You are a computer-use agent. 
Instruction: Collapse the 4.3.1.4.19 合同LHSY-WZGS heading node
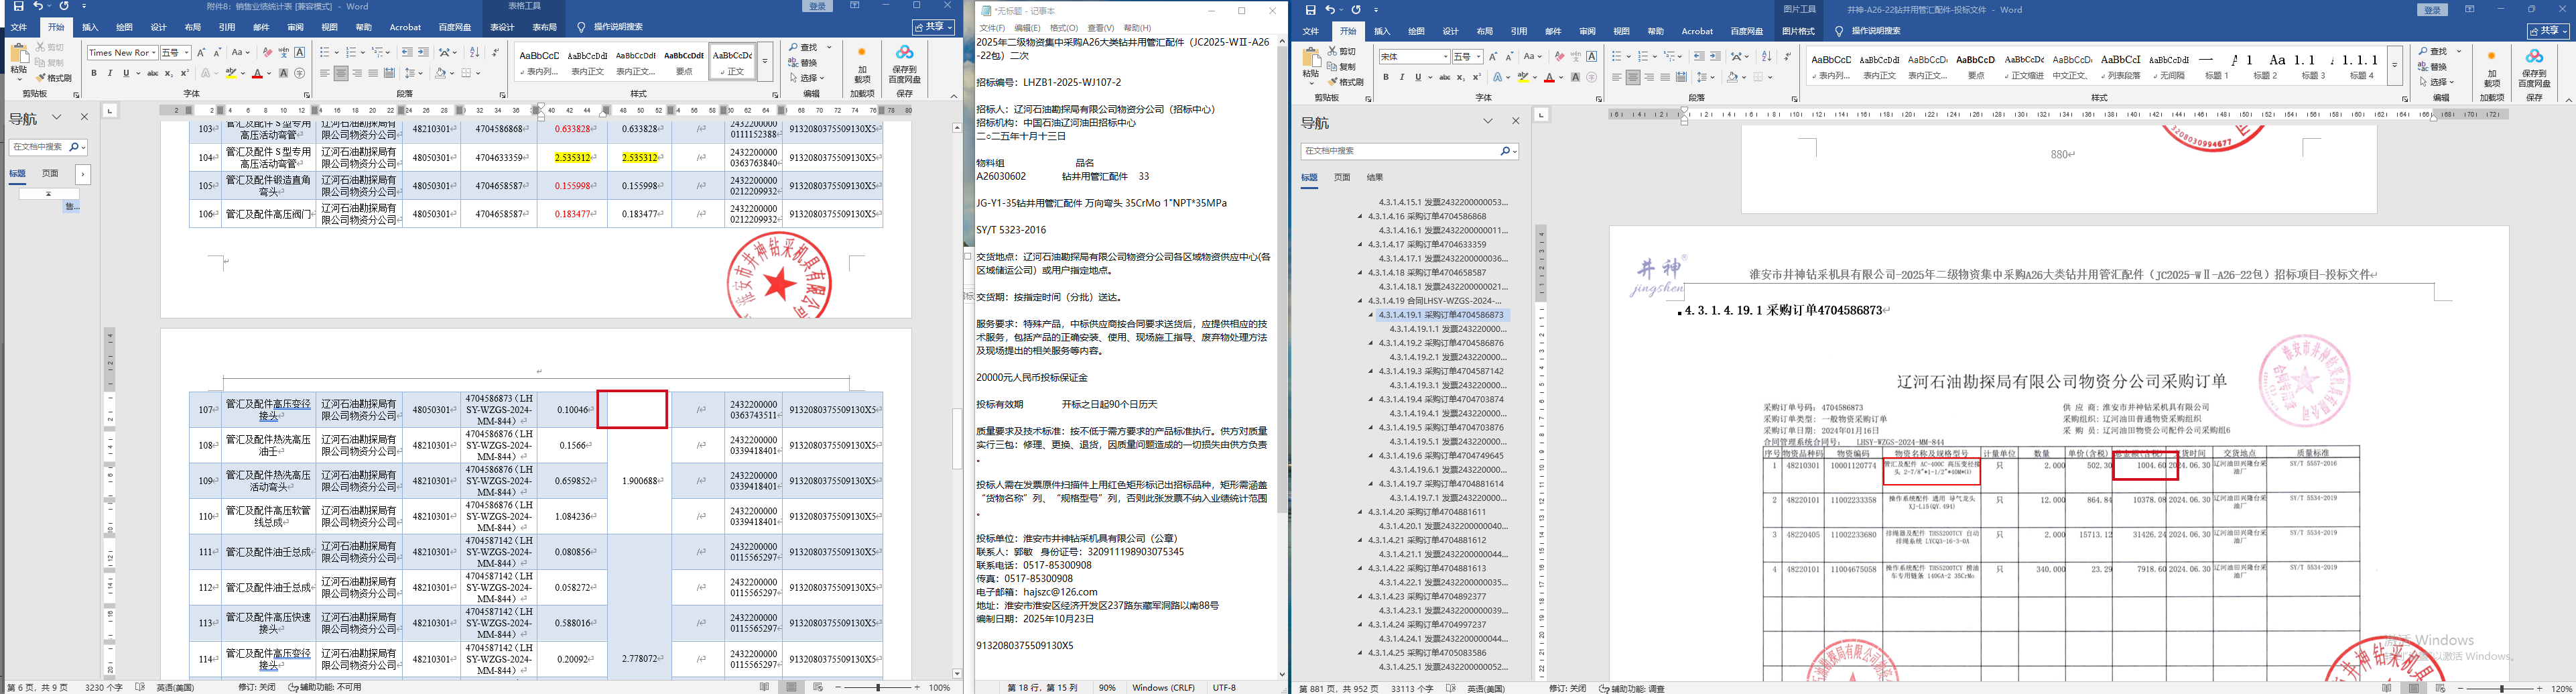[x=1360, y=300]
